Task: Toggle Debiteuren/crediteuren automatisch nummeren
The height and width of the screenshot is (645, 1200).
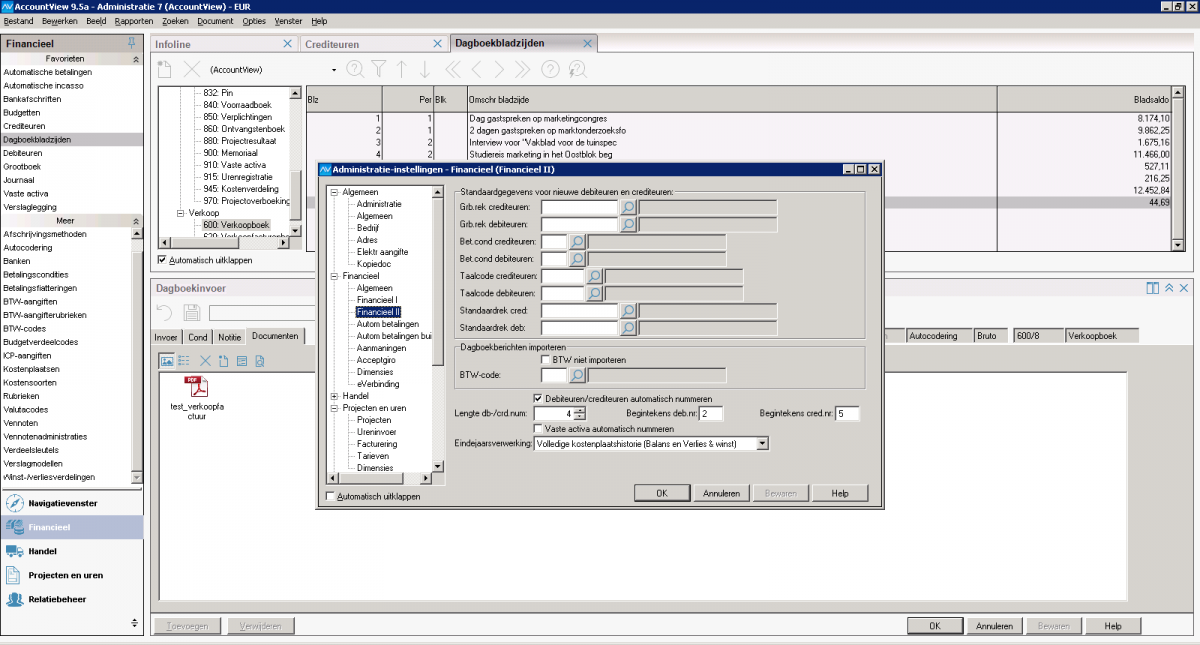Action: (538, 397)
